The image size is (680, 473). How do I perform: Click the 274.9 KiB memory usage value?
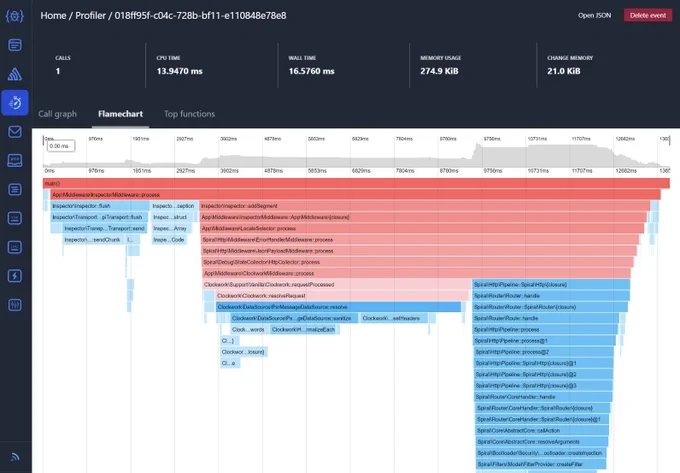coord(439,71)
